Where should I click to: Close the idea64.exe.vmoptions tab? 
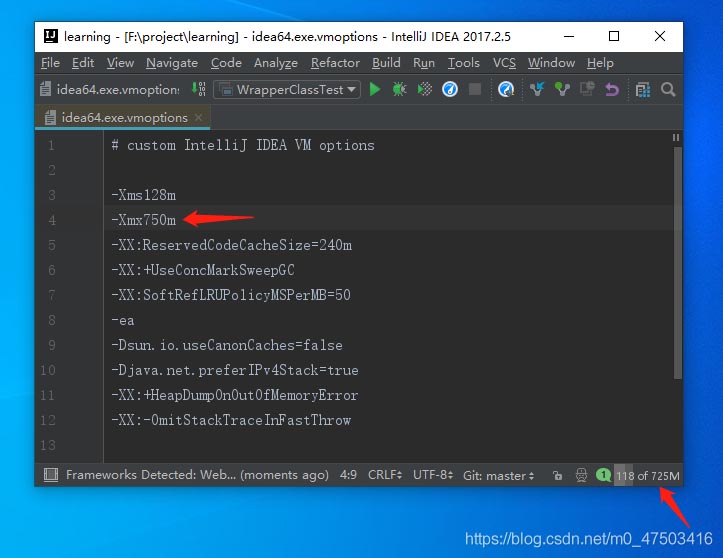tap(198, 118)
